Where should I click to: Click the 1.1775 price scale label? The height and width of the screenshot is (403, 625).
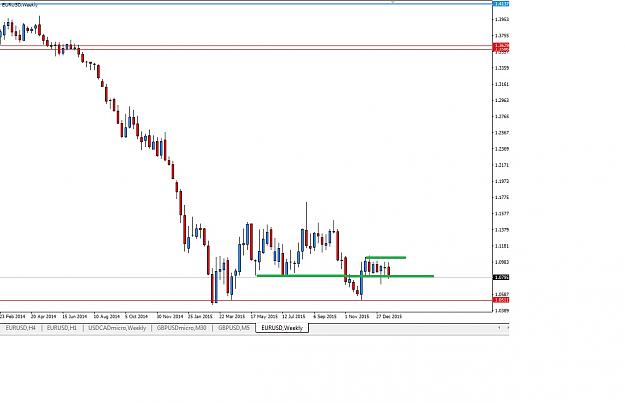click(x=502, y=197)
